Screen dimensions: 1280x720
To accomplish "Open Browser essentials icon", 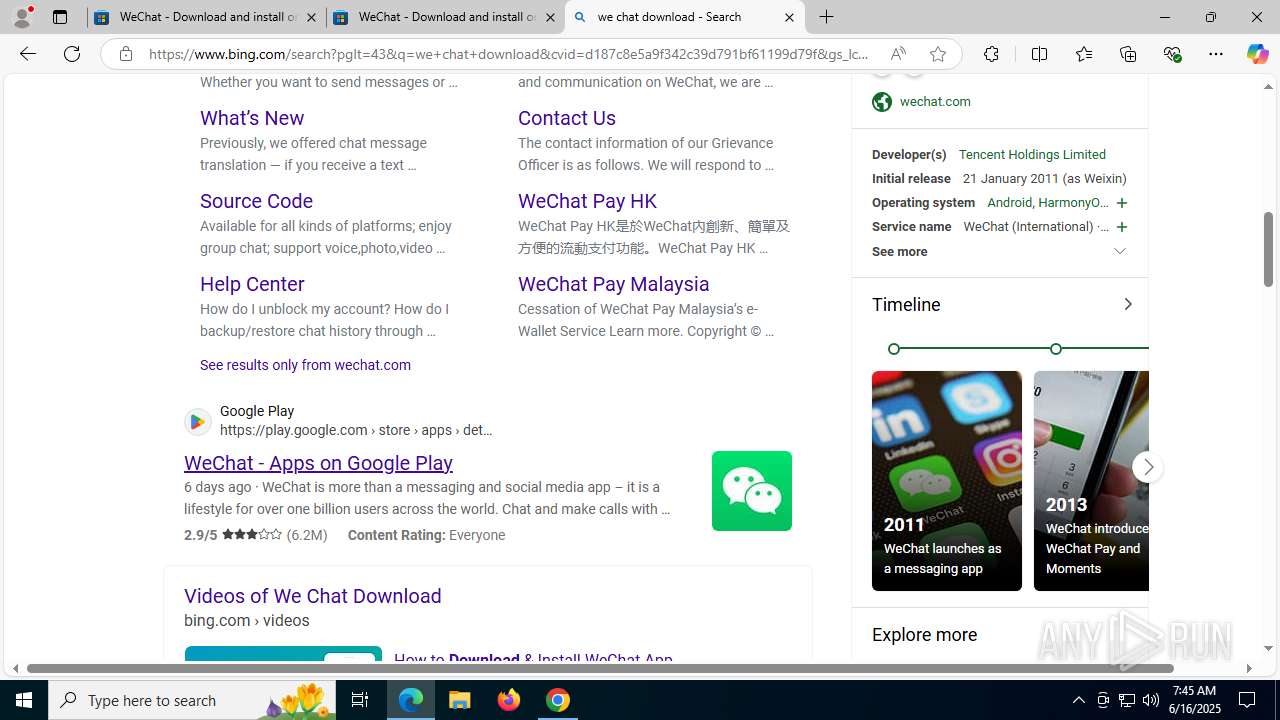I will click(x=1172, y=54).
